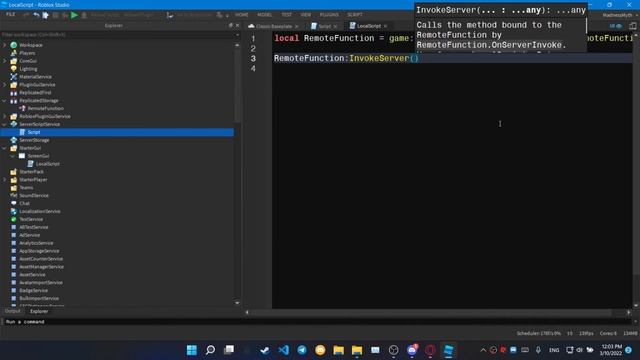Click the ENG language indicator

pos(554,350)
